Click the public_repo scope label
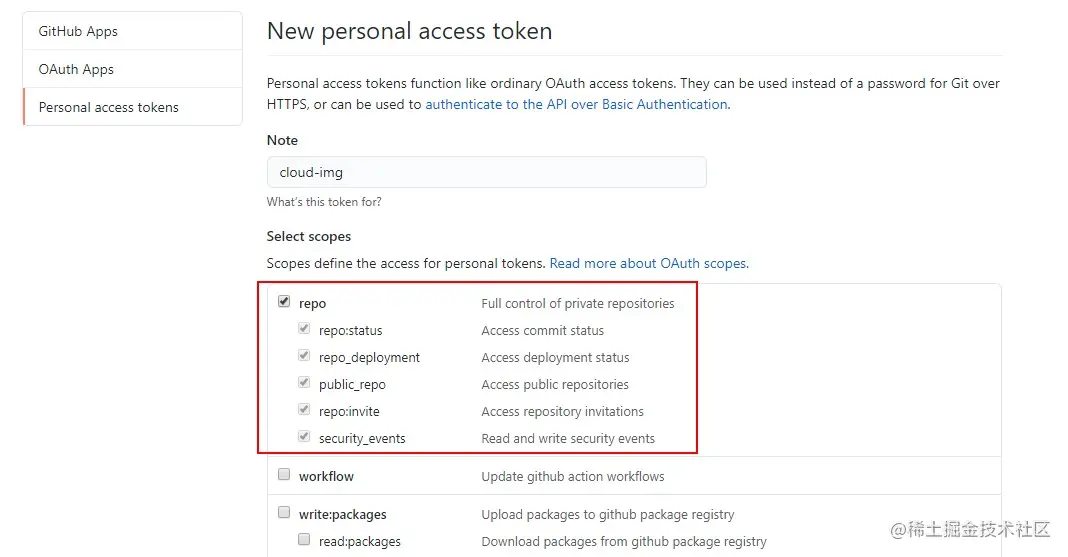 [x=352, y=384]
